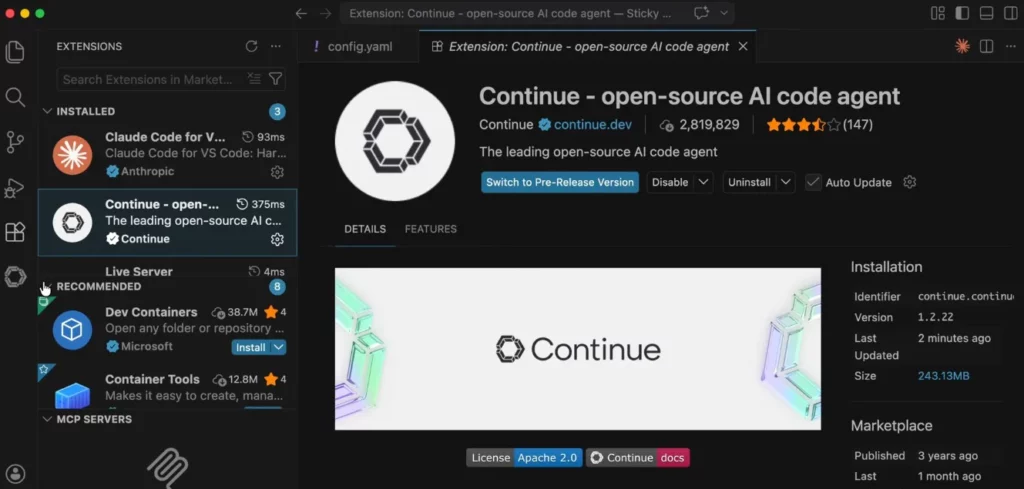Open Claude Code extension gear settings
The image size is (1024, 489).
click(278, 172)
